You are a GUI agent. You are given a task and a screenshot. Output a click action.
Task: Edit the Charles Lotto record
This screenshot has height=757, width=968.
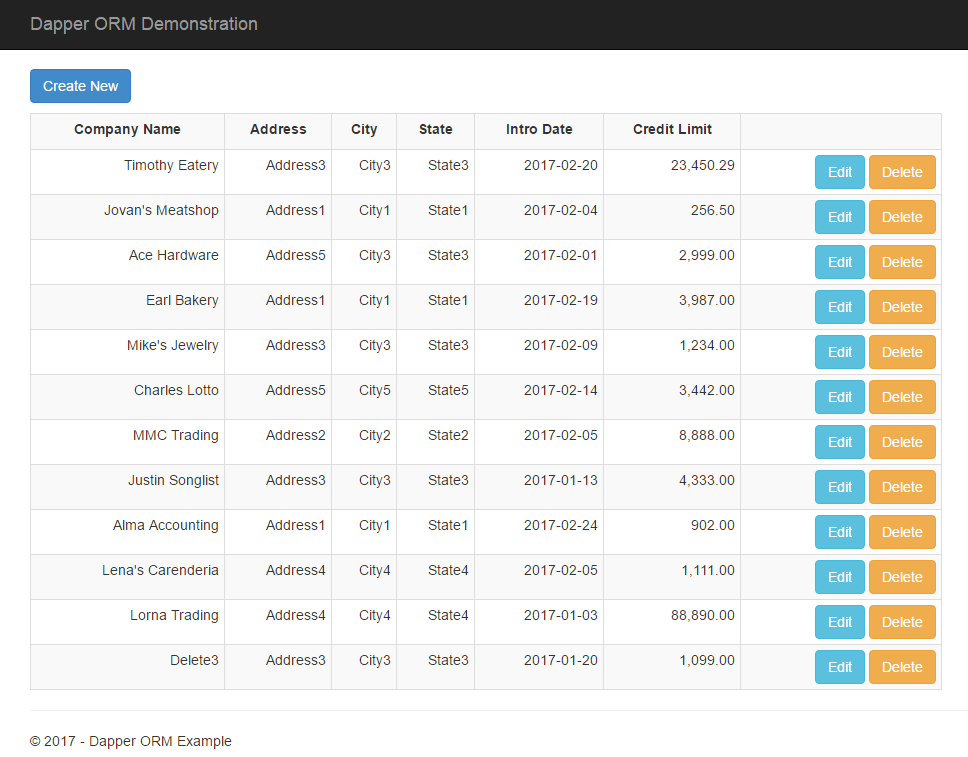click(839, 397)
